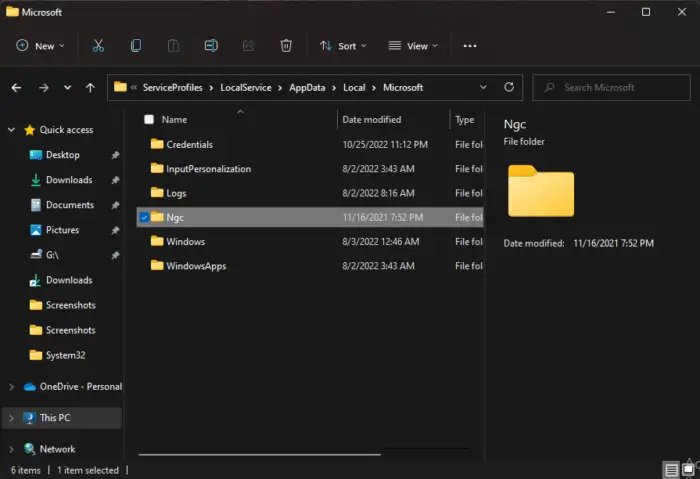700x479 pixels.
Task: Open System32 folder in sidebar
Action: click(65, 355)
